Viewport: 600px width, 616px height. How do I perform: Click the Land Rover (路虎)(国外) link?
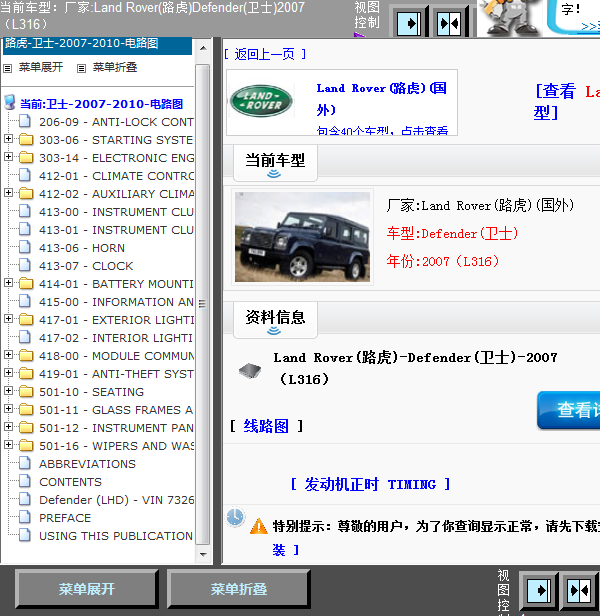click(381, 99)
